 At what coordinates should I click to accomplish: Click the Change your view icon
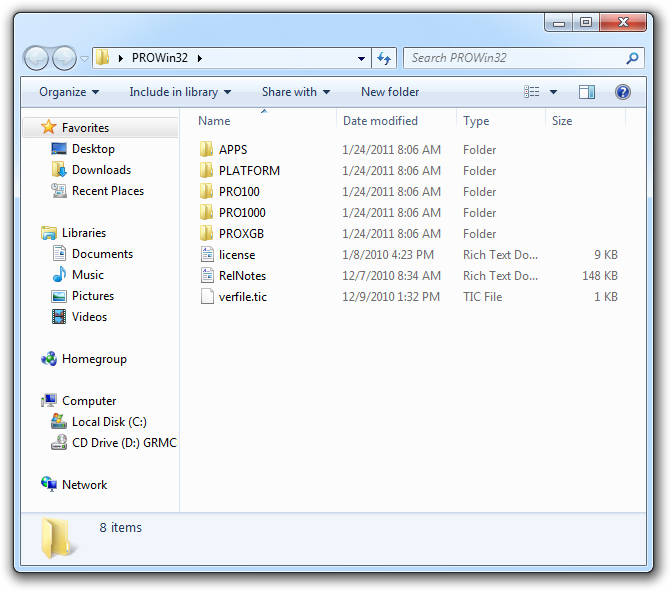click(531, 92)
